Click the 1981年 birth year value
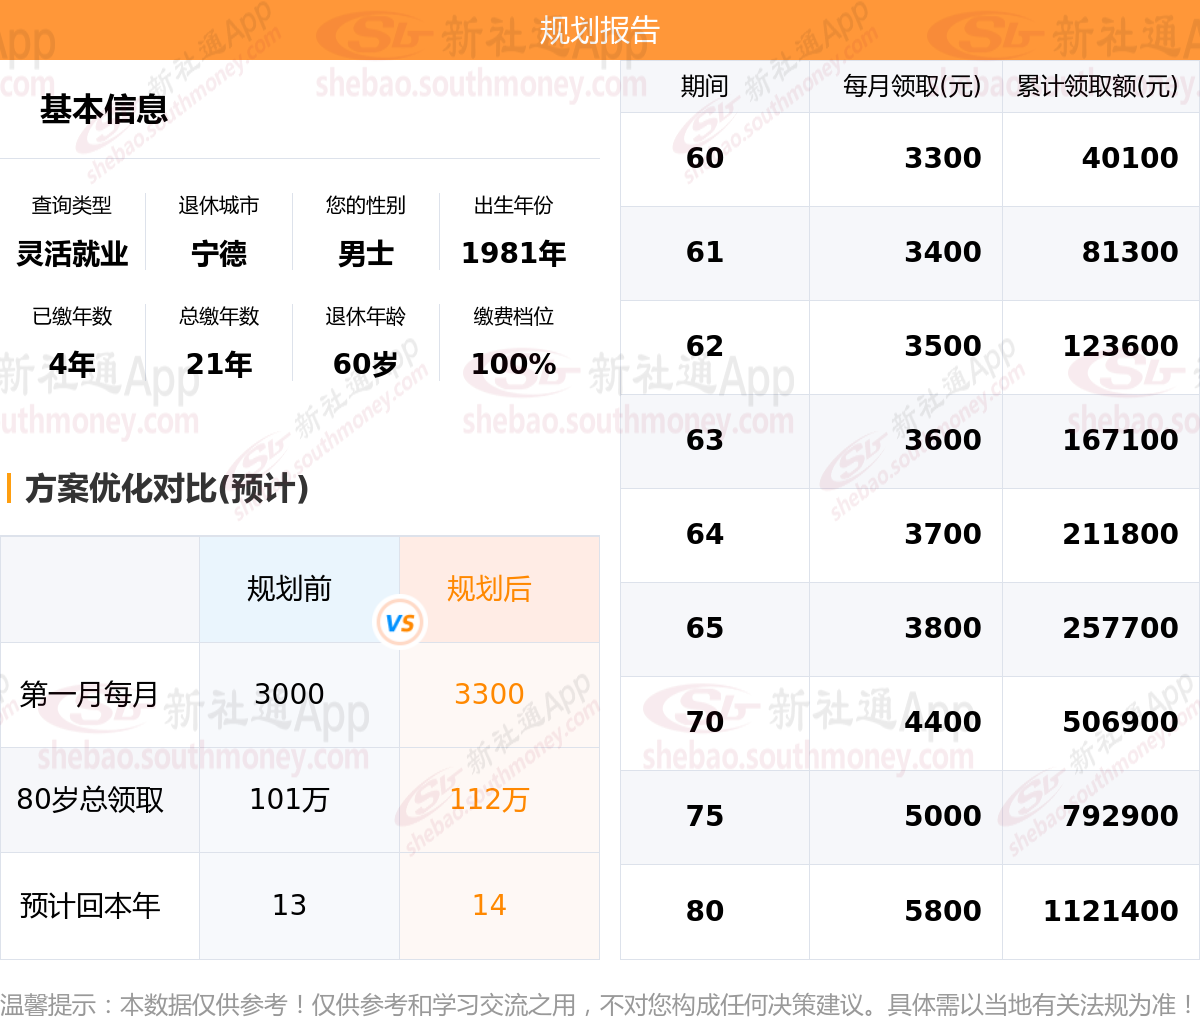The image size is (1200, 1019). (x=513, y=254)
